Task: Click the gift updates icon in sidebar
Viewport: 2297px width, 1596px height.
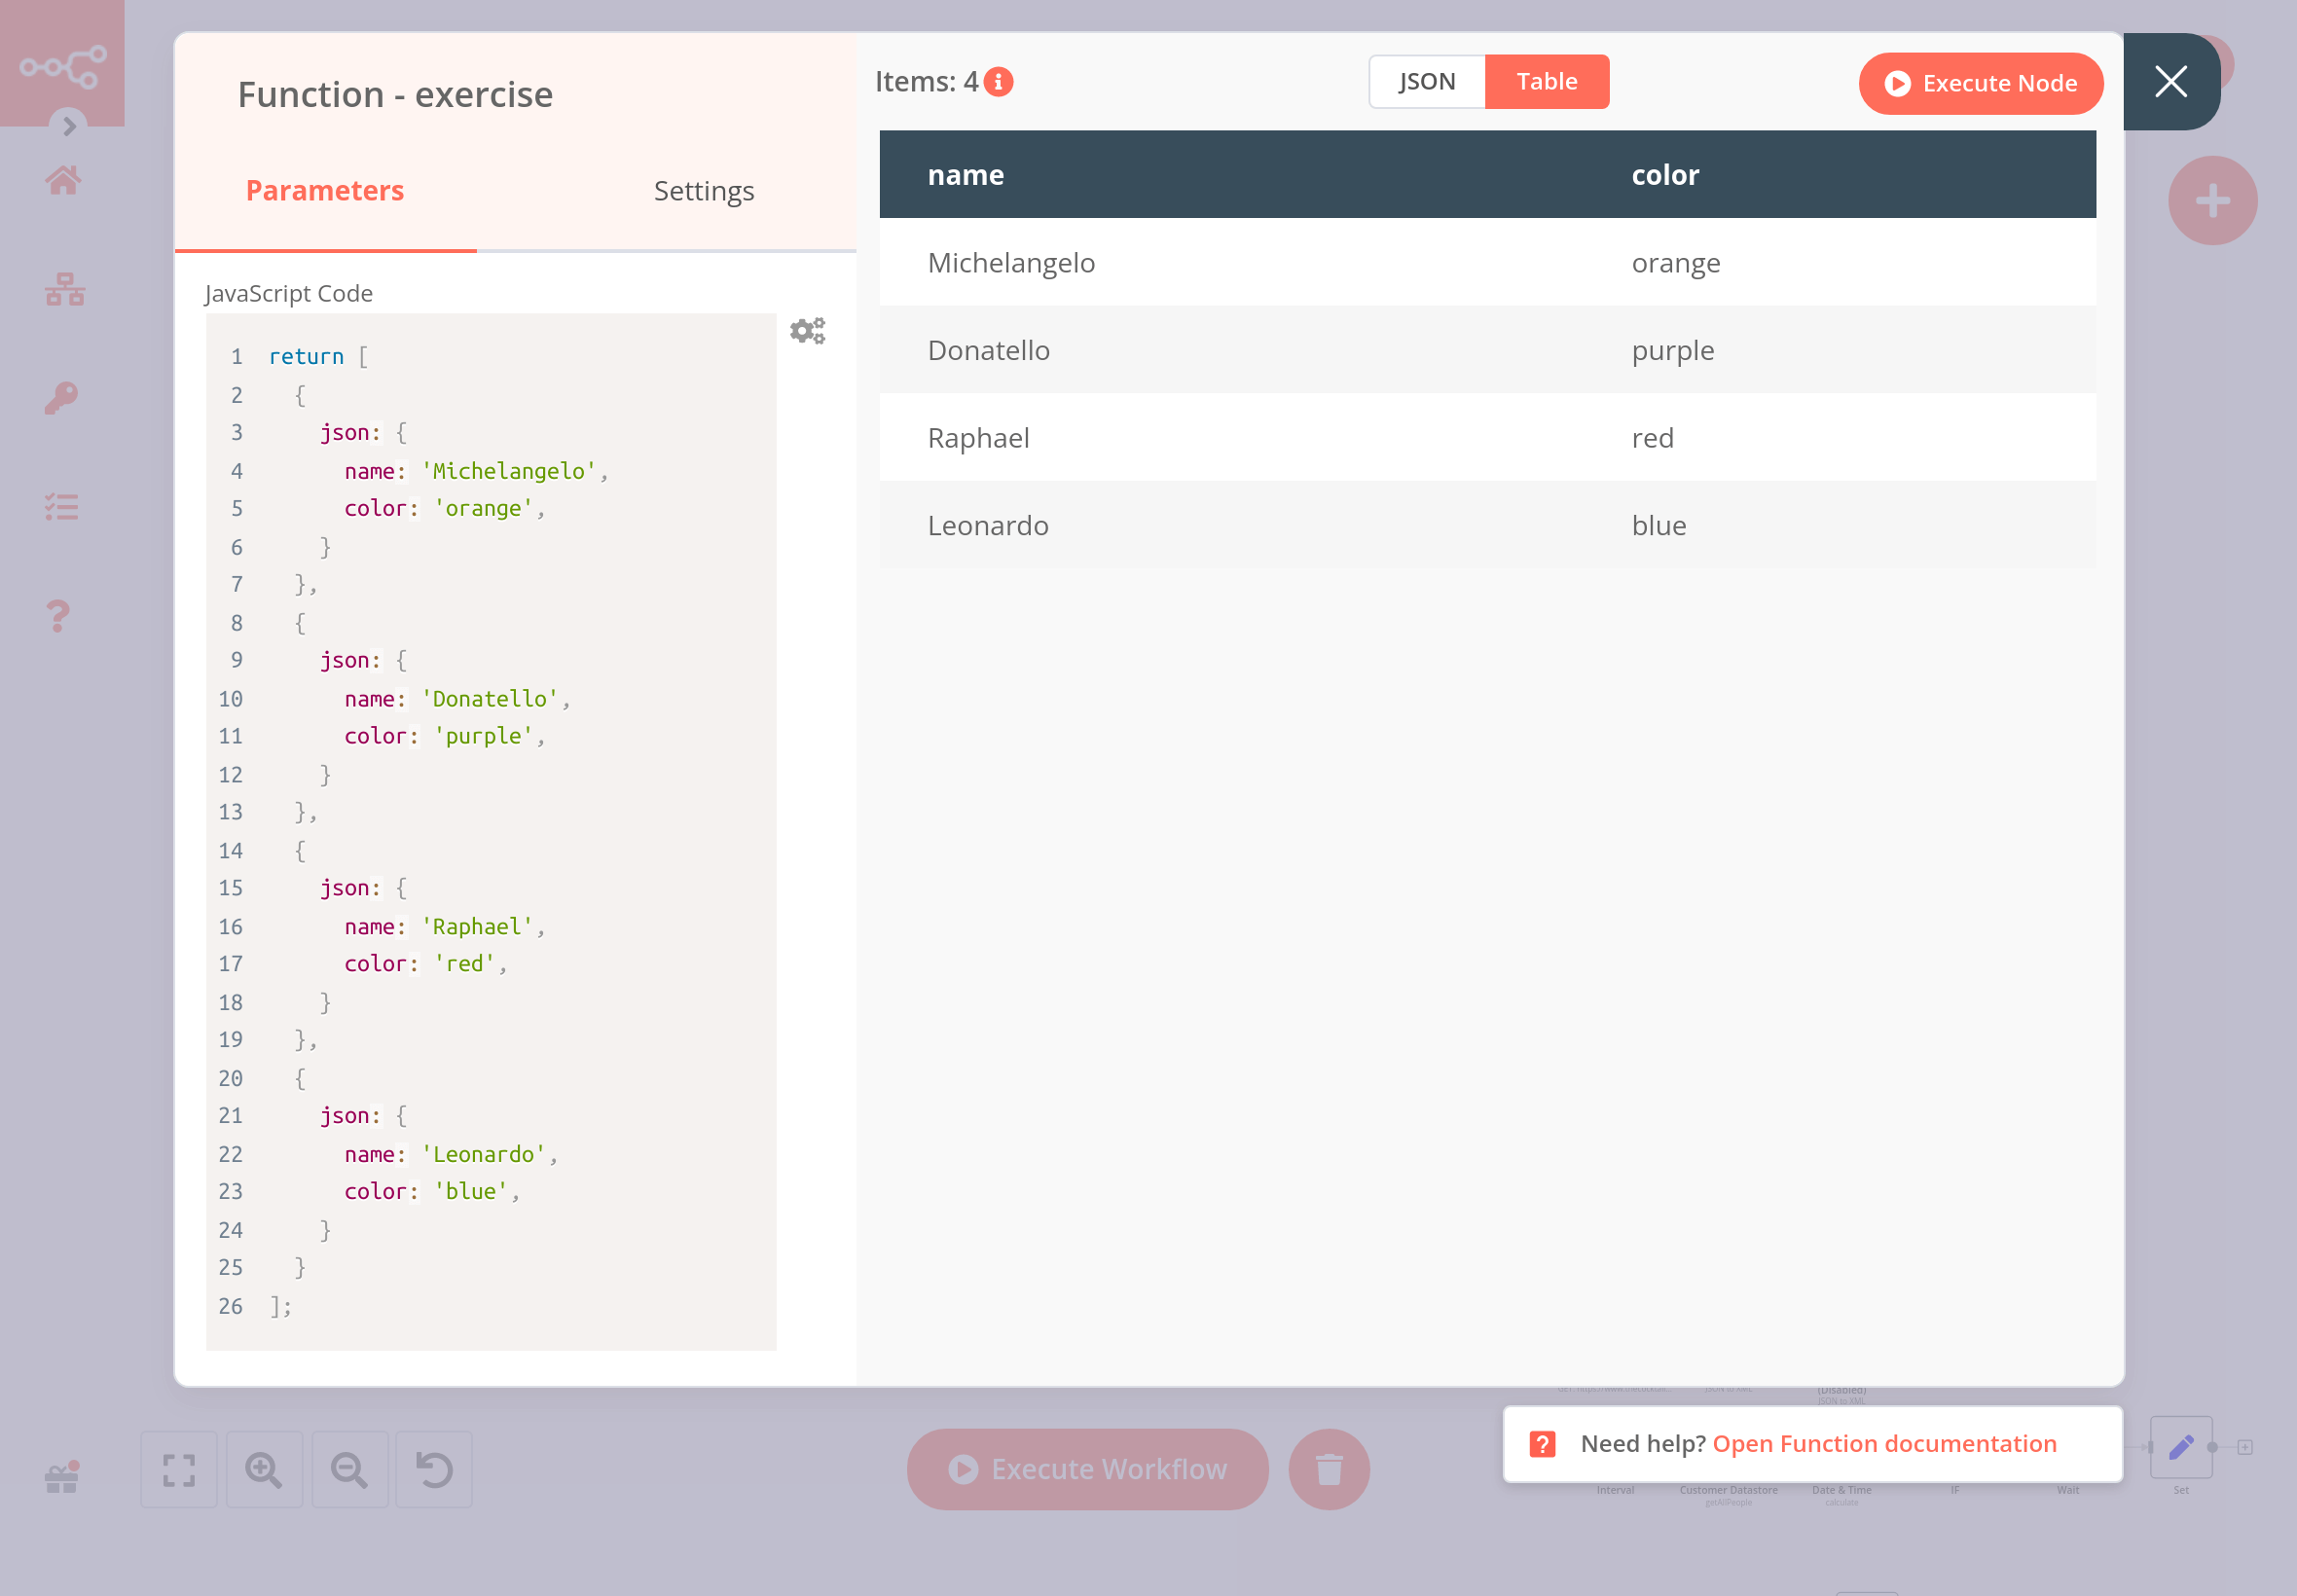Action: pyautogui.click(x=62, y=1477)
